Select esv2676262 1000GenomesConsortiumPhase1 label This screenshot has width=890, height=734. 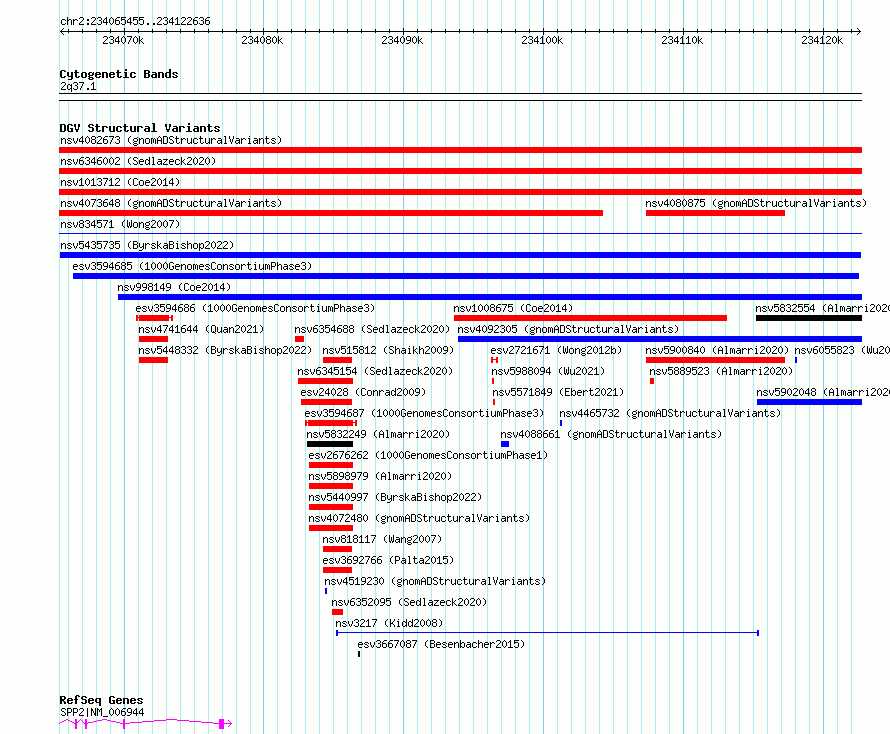pos(428,455)
